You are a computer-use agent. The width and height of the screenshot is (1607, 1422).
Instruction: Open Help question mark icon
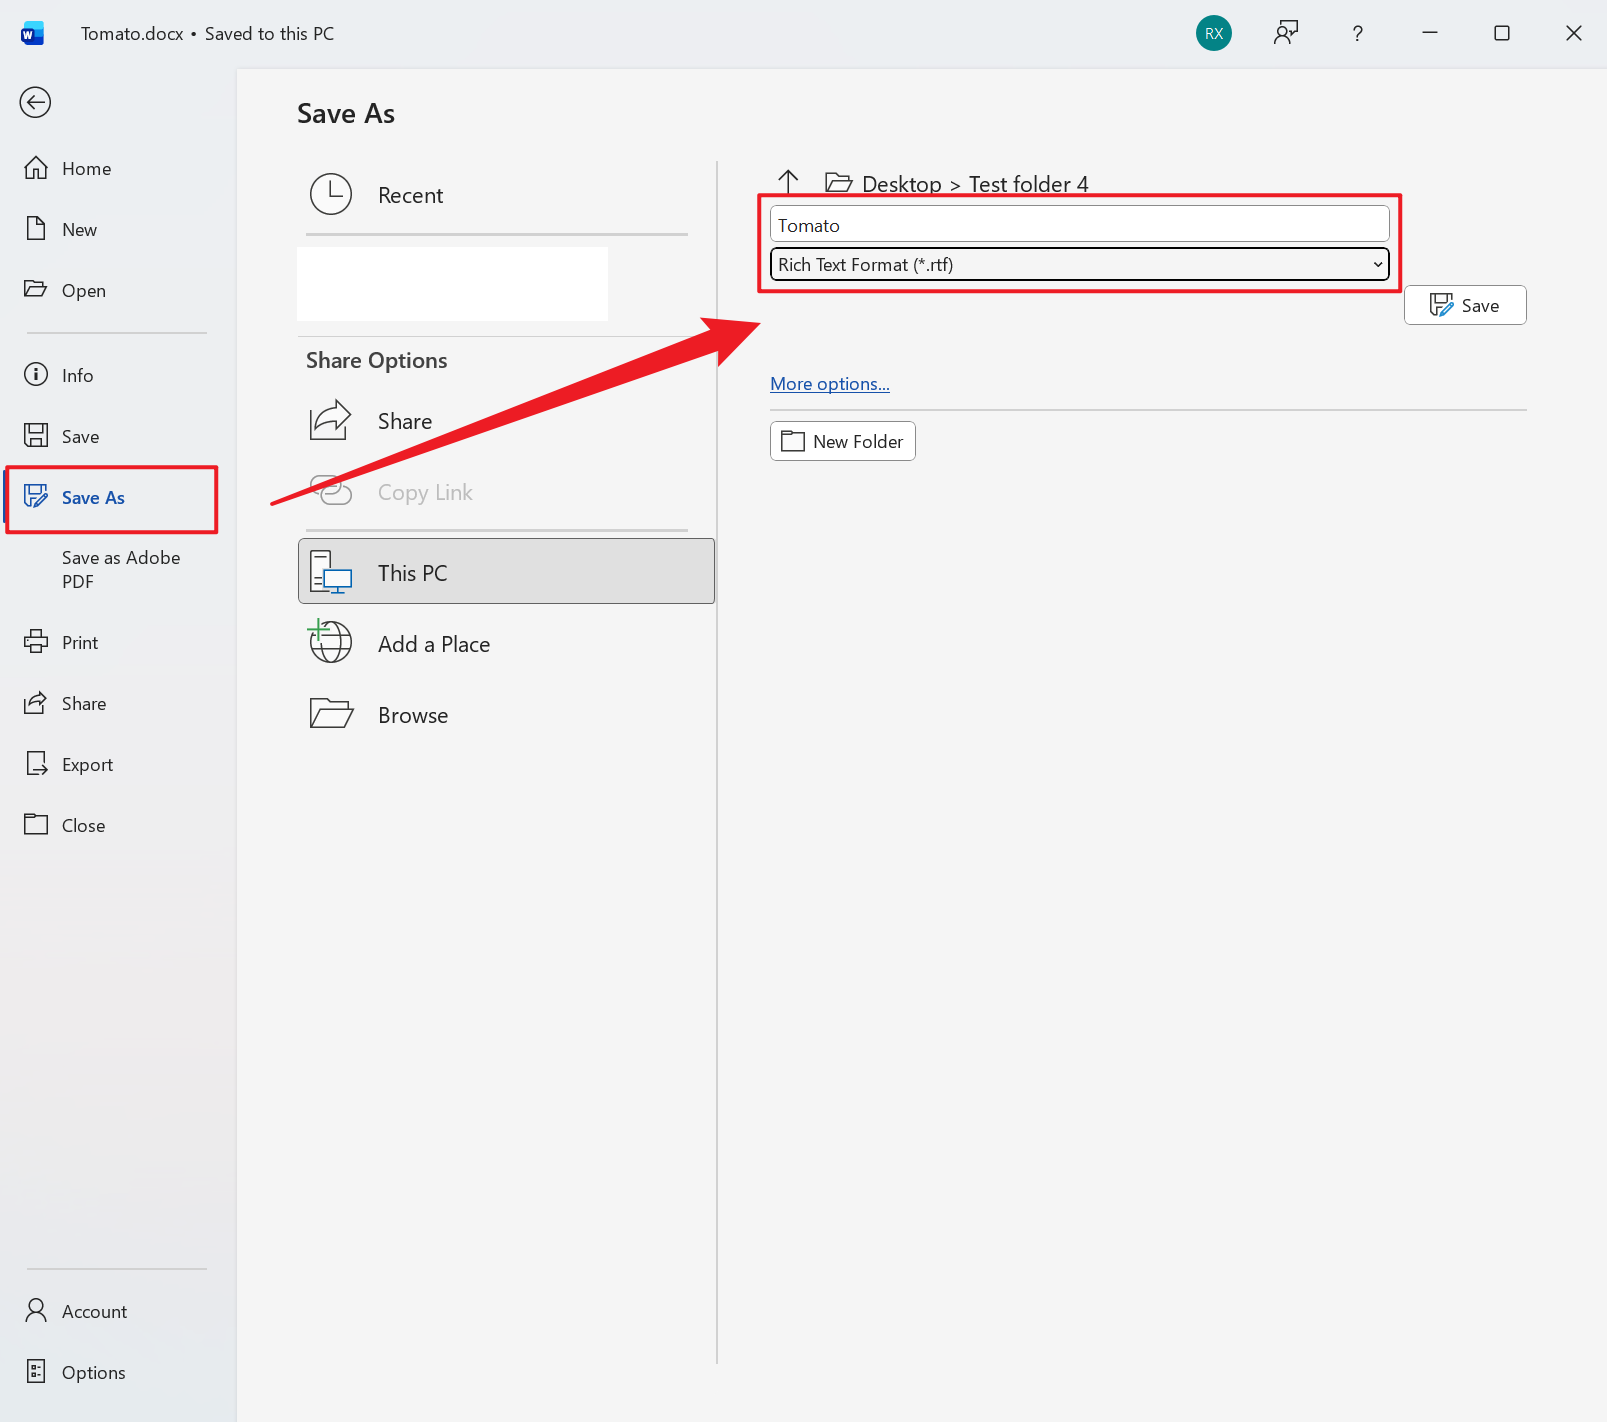pyautogui.click(x=1357, y=33)
